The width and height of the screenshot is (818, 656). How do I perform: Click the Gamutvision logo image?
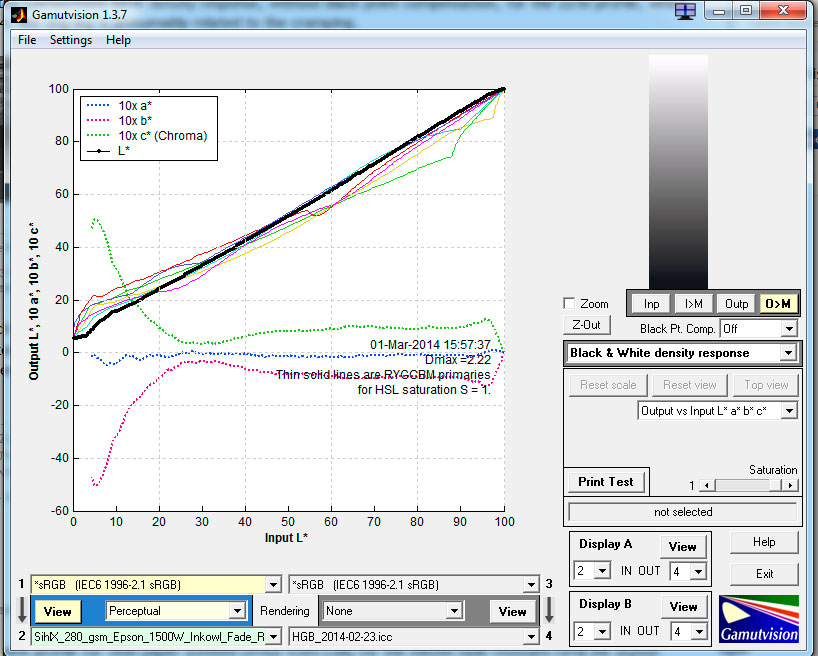coord(759,619)
